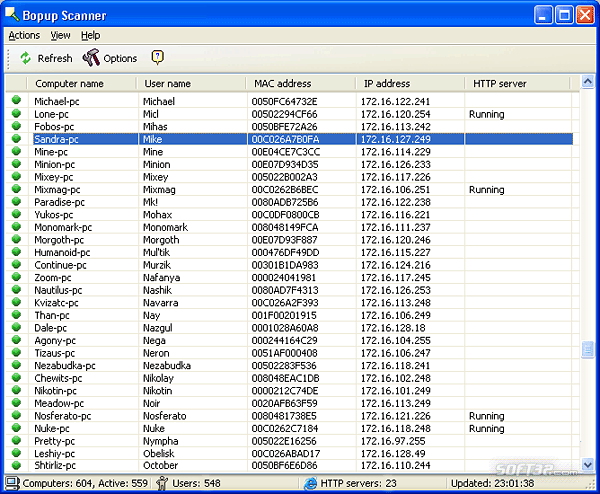The height and width of the screenshot is (494, 600).
Task: Click green status dot for Zoom-pc
Action: coord(16,277)
